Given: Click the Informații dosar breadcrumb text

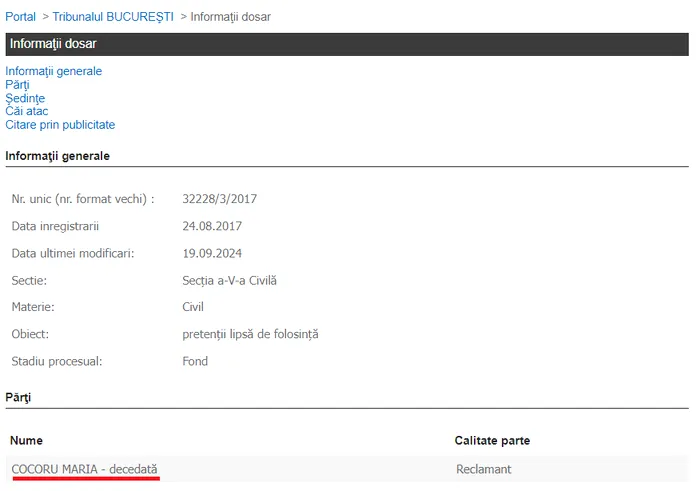Looking at the screenshot, I should point(230,17).
